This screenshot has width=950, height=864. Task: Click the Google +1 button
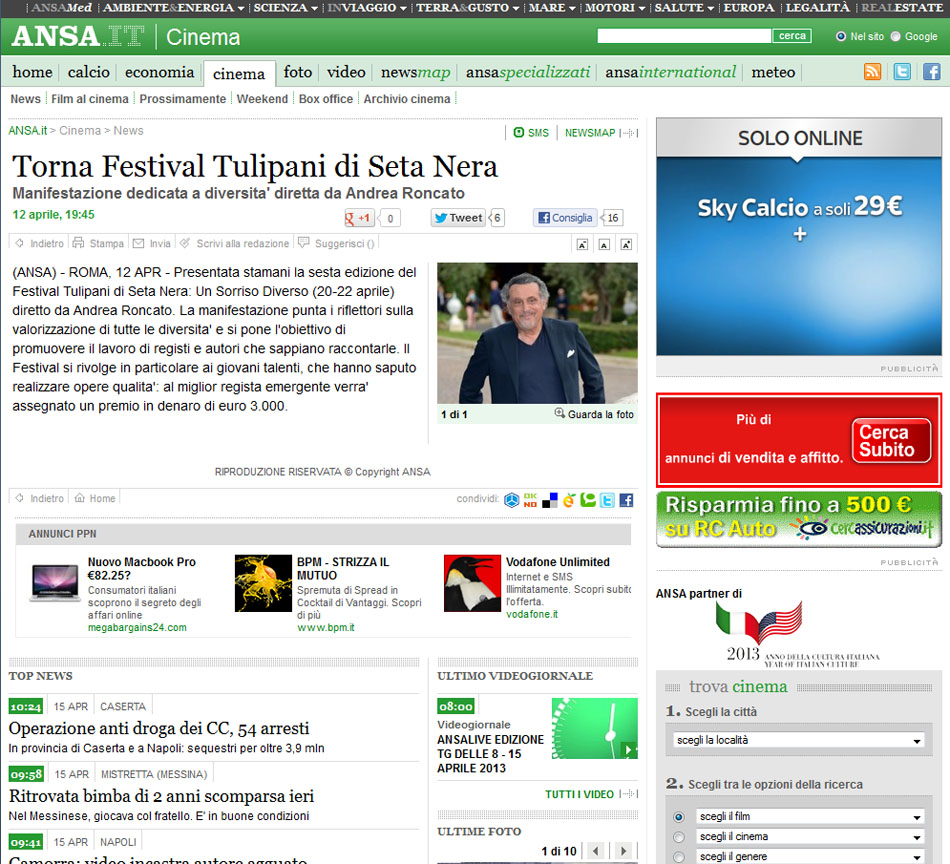click(x=359, y=218)
